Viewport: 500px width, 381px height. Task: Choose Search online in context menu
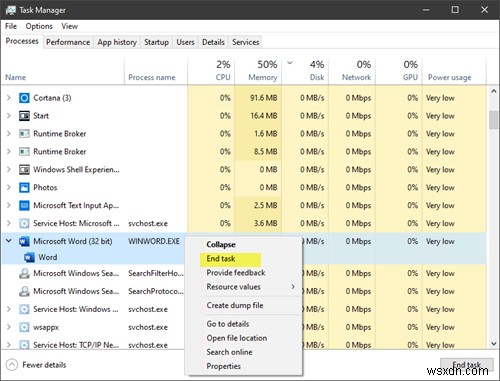pyautogui.click(x=243, y=352)
